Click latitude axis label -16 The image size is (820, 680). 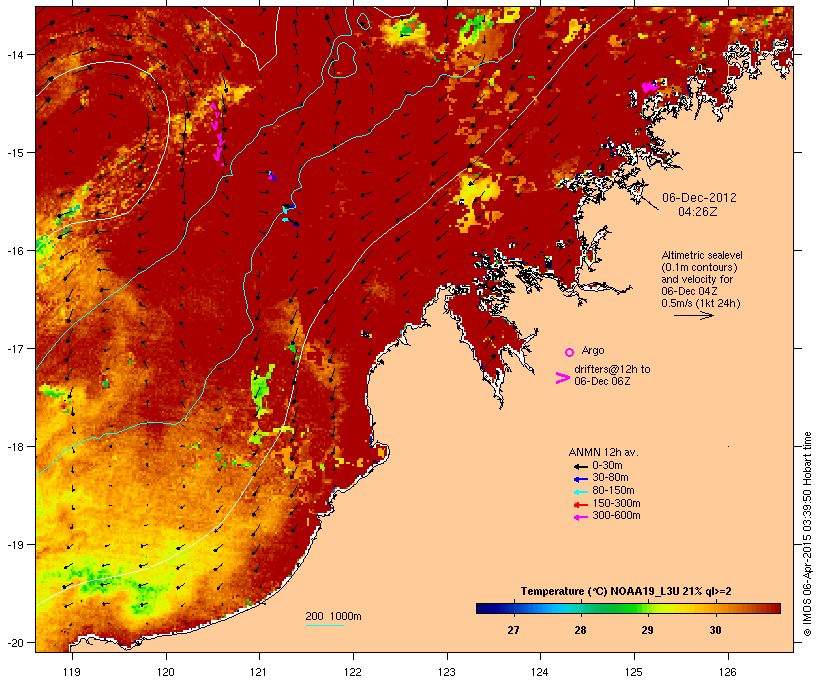point(14,251)
